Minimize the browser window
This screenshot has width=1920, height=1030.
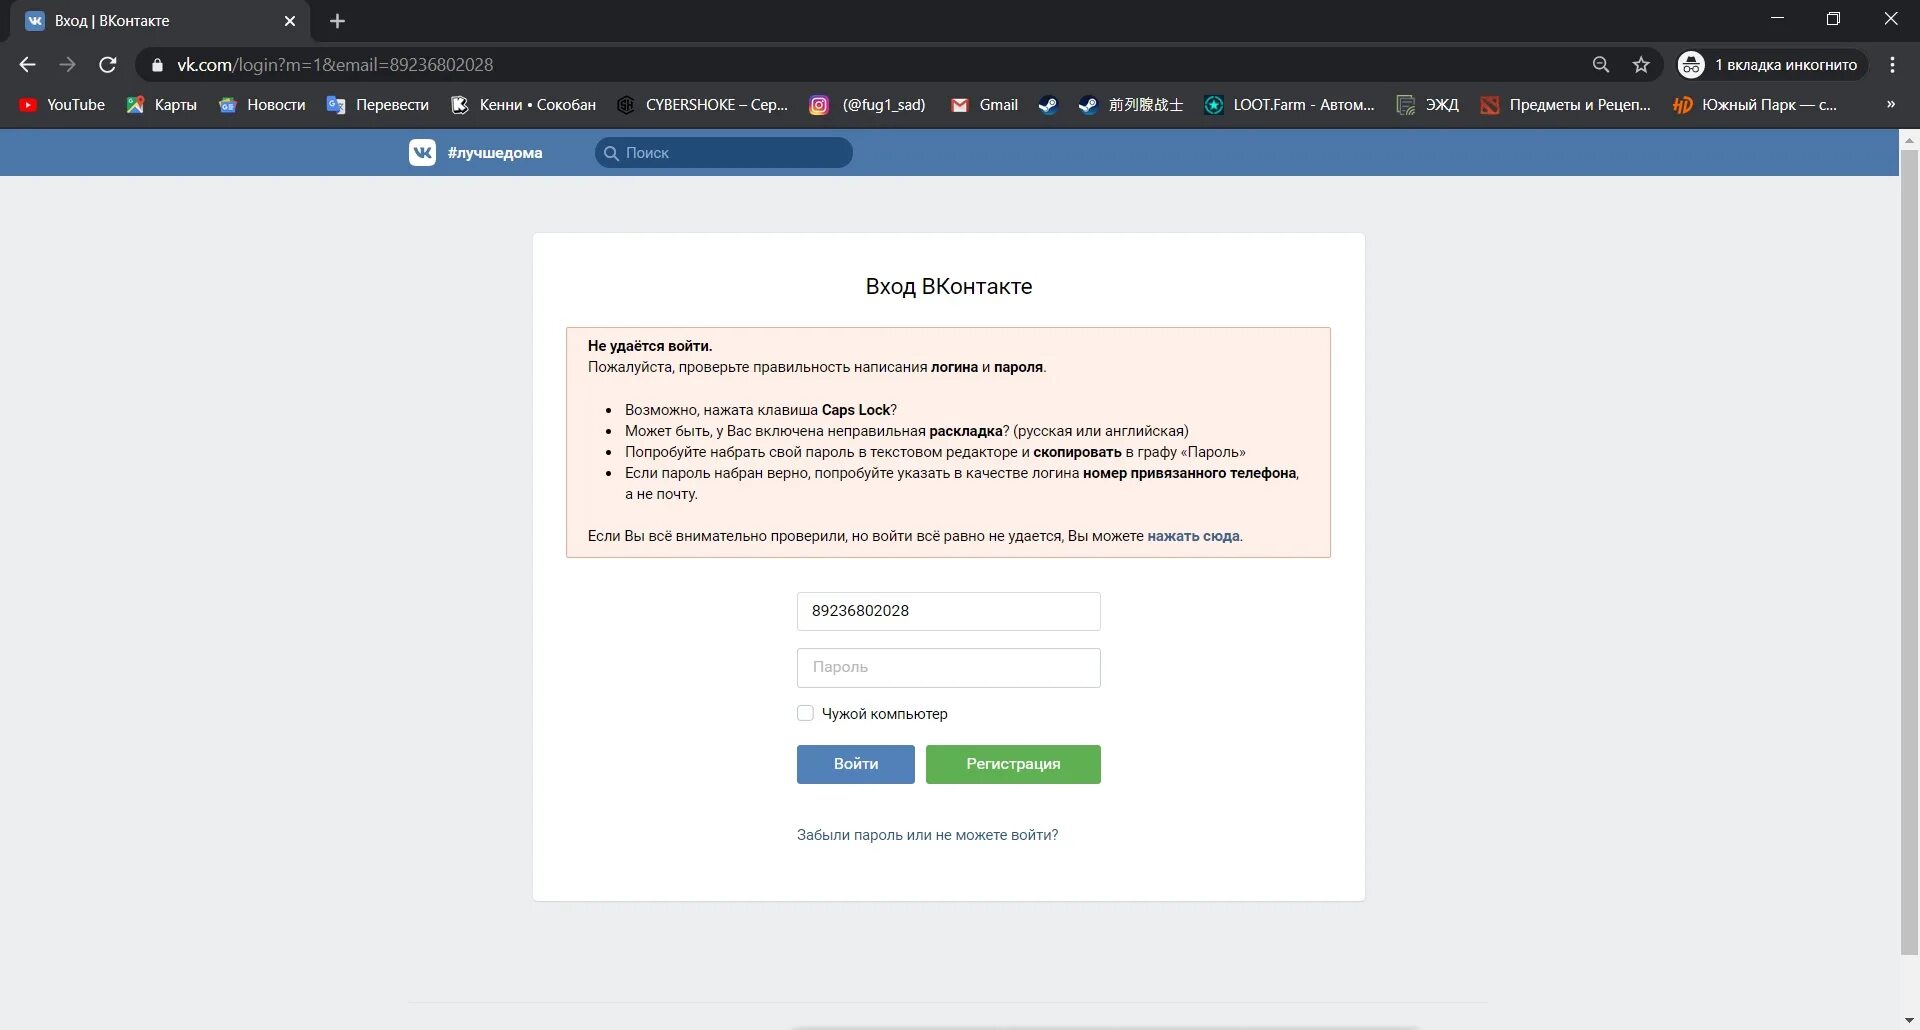1777,19
